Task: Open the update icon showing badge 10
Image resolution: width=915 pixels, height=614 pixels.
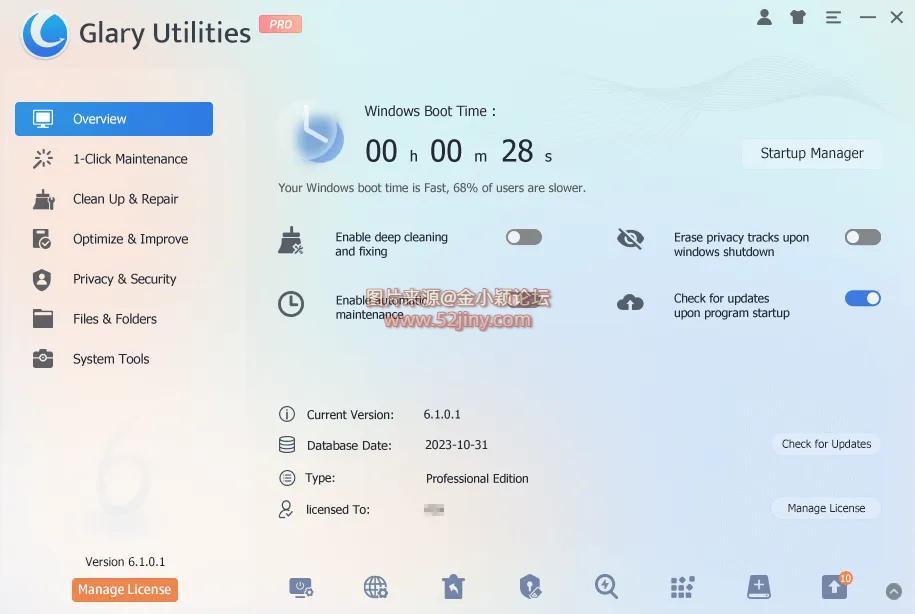Action: tap(835, 588)
